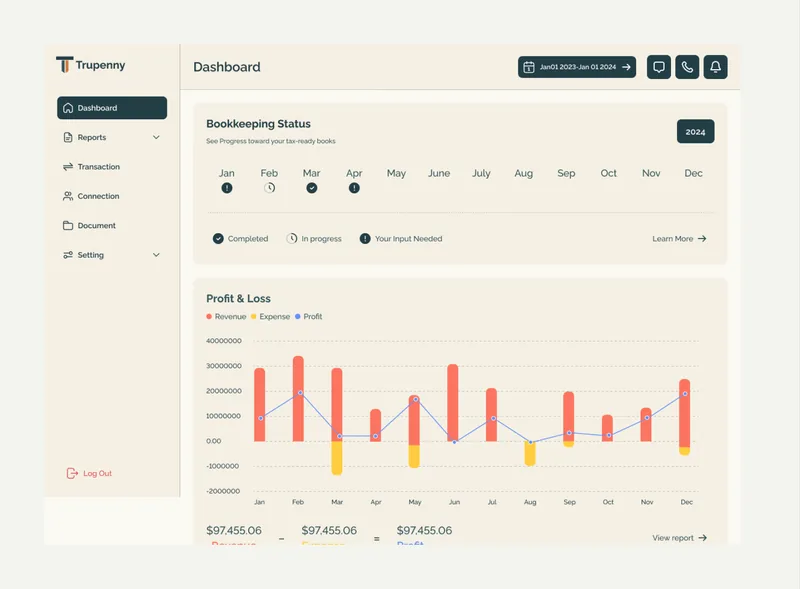Expand the Reports chevron
Viewport: 800px width, 589px height.
click(x=156, y=137)
